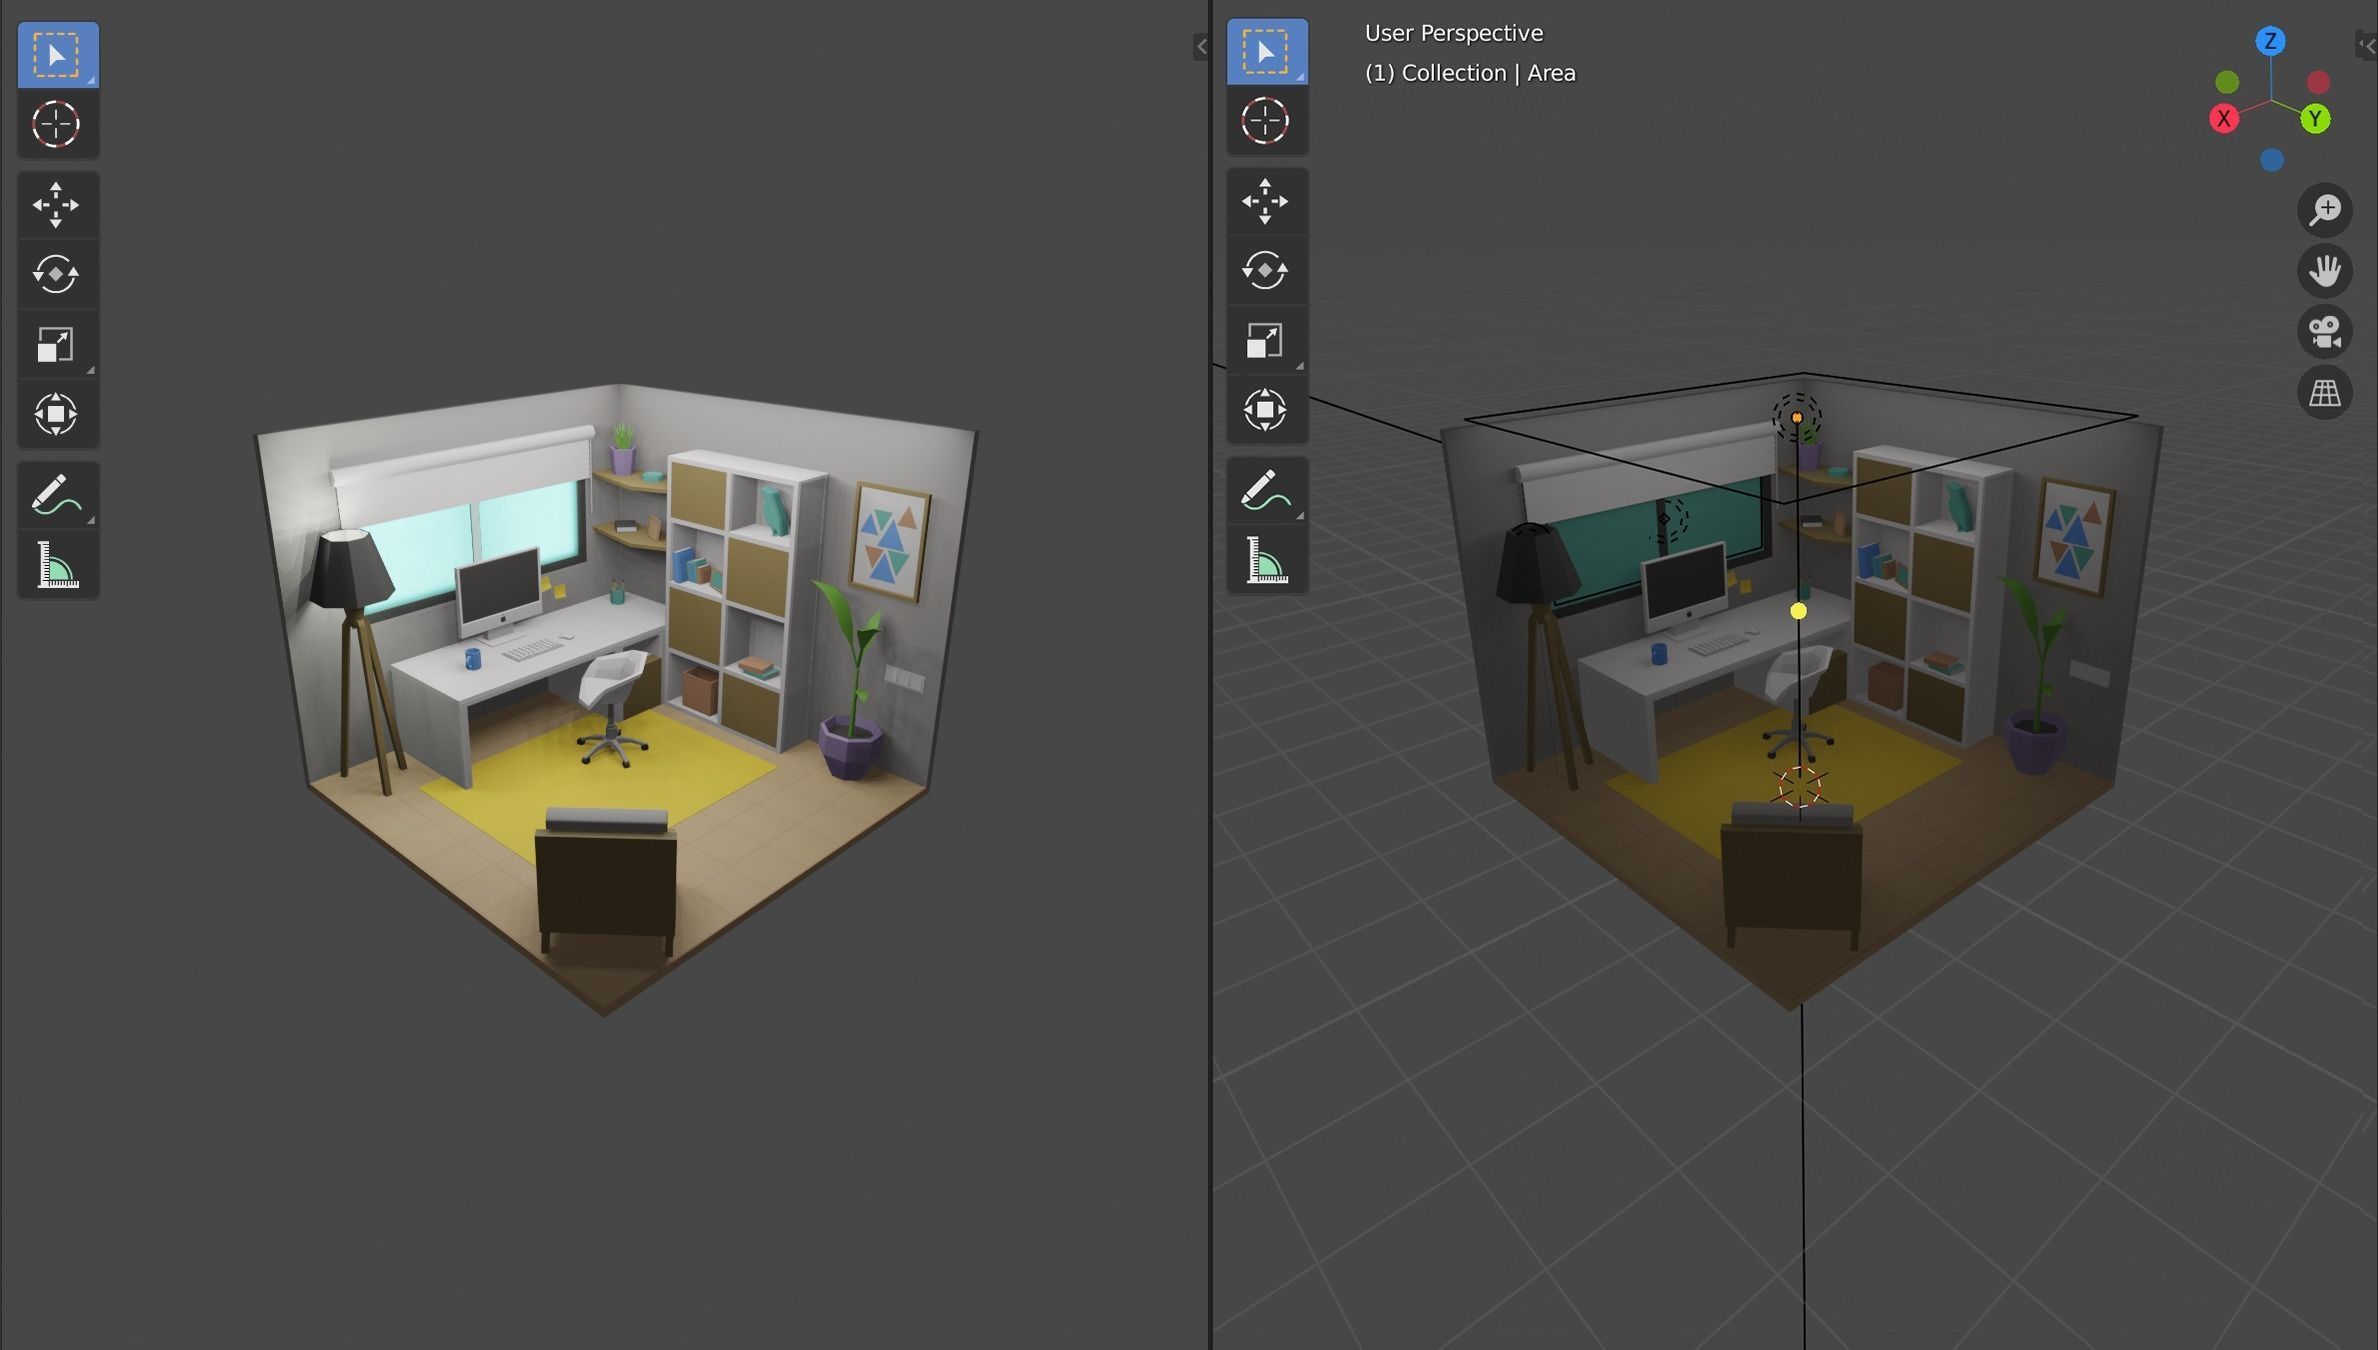Select the orange area light at ceiling
Image resolution: width=2378 pixels, height=1350 pixels.
(1797, 417)
